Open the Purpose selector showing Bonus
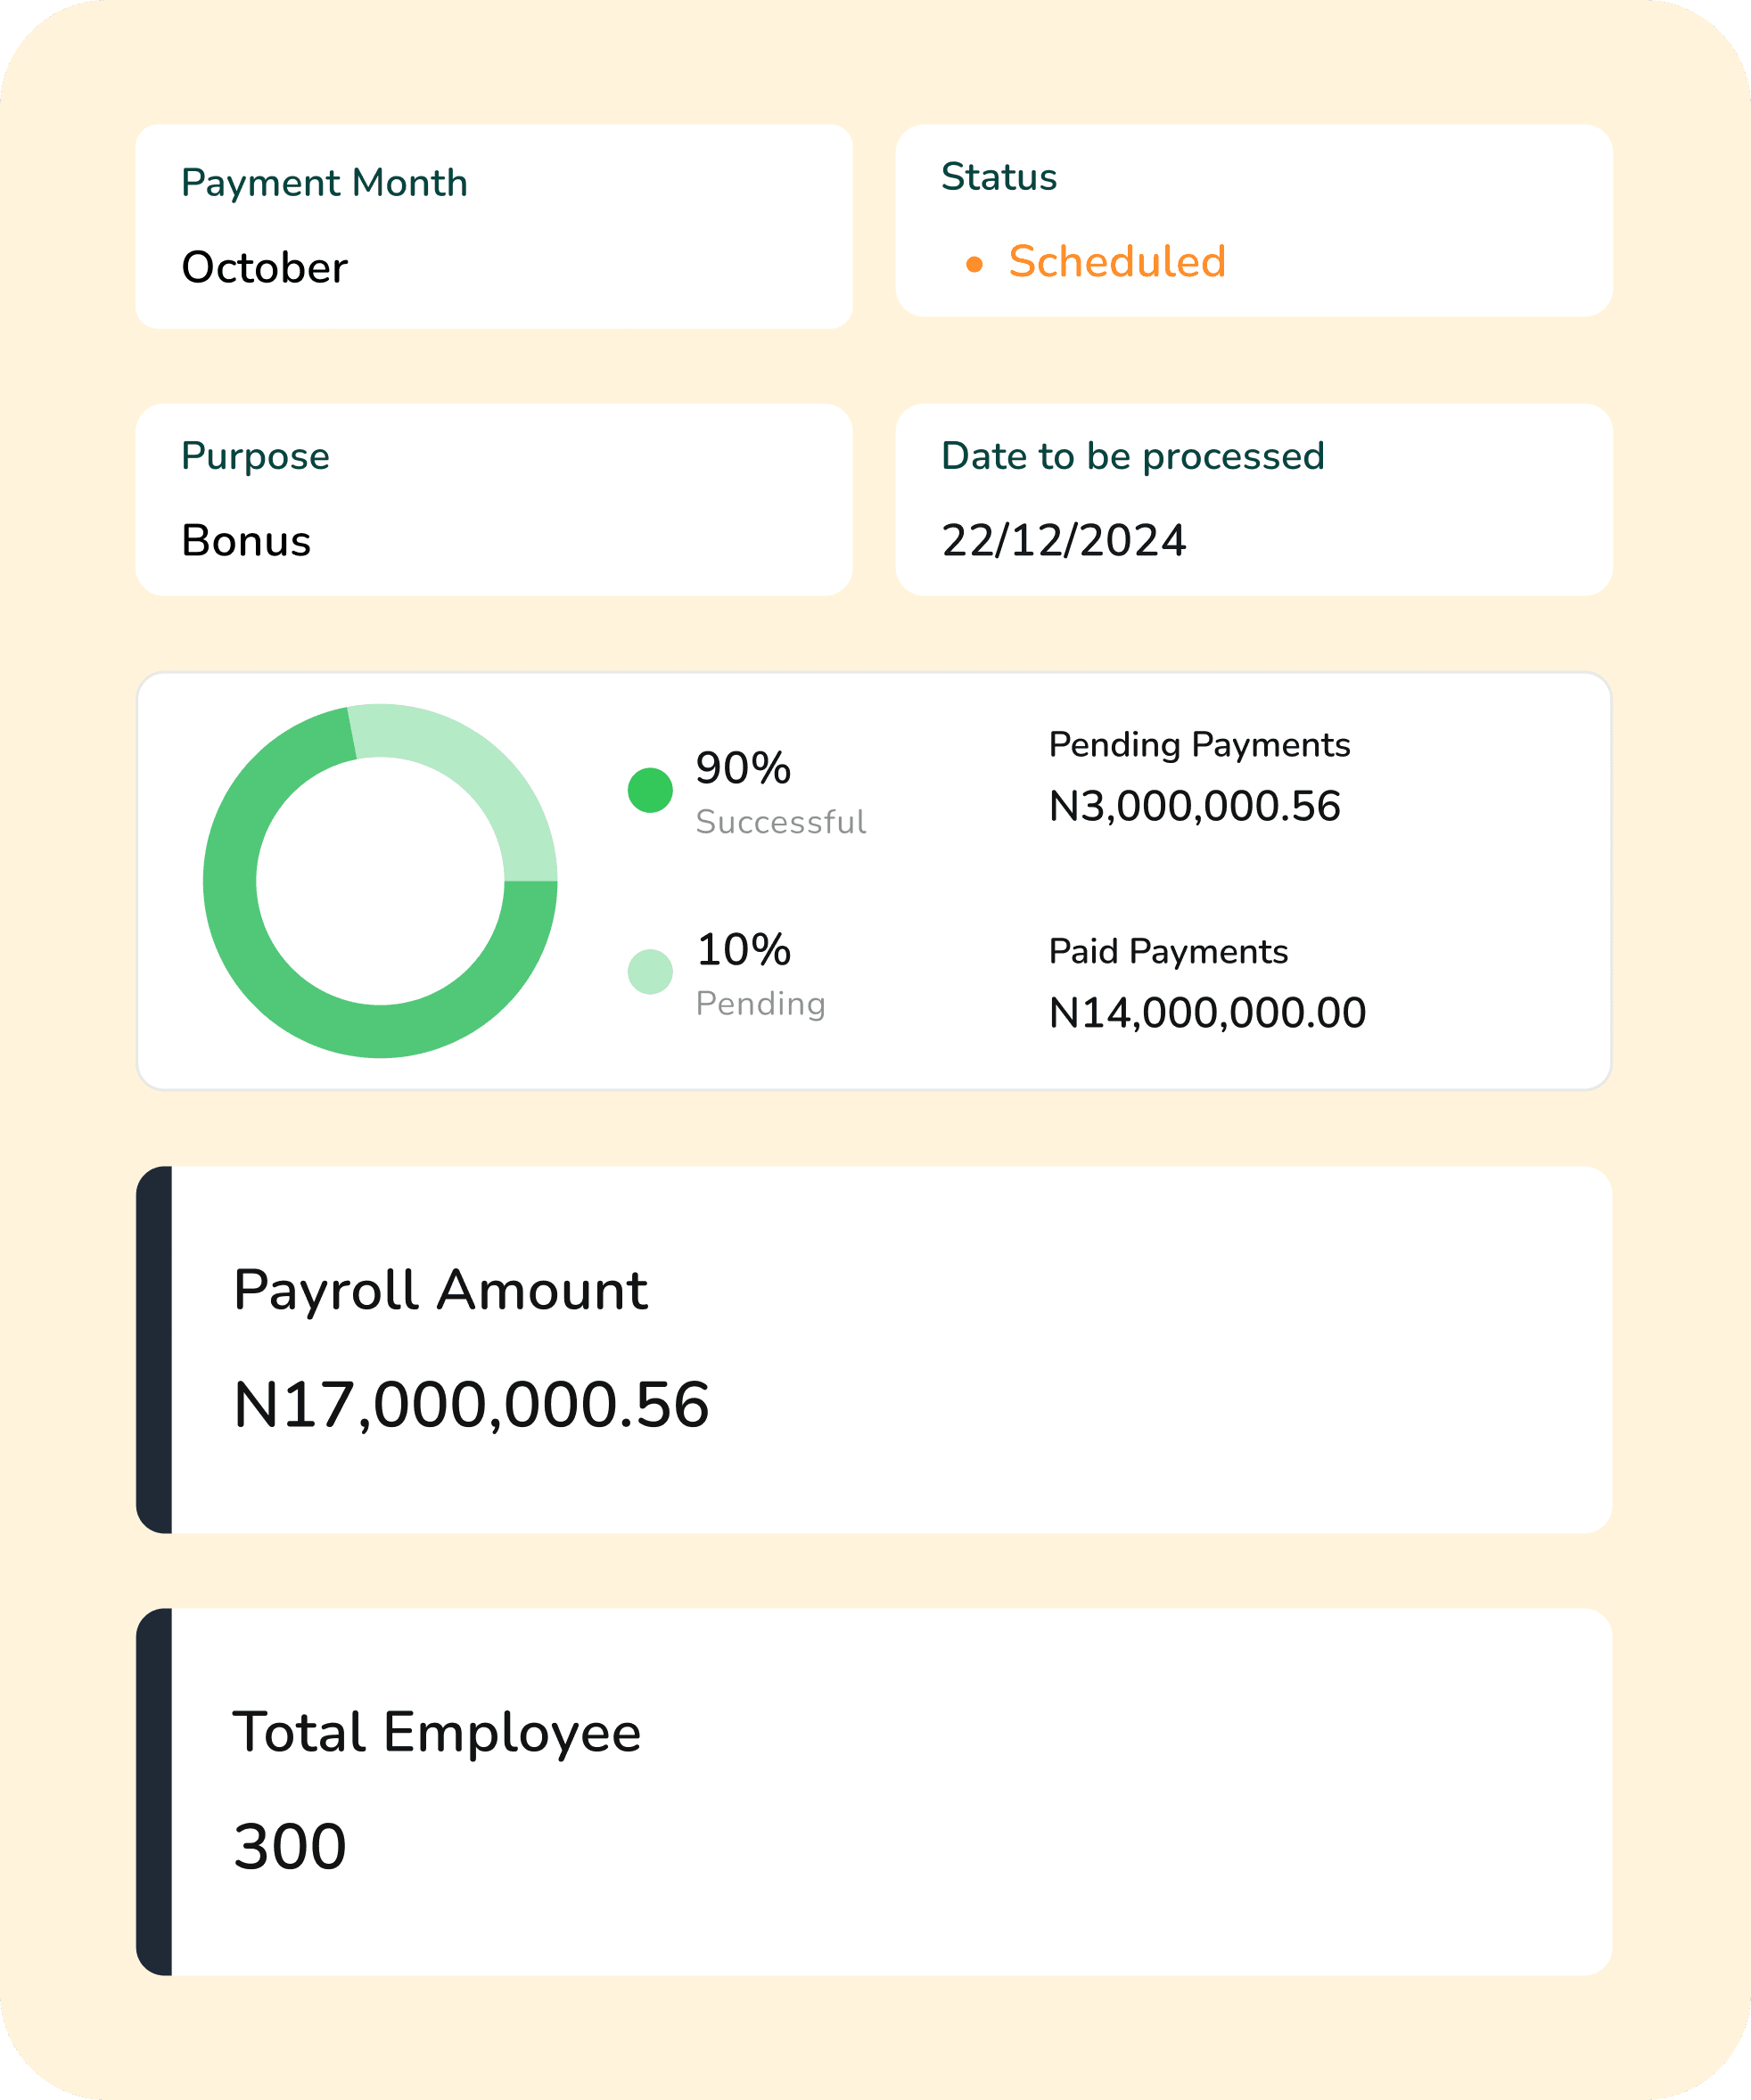Image resolution: width=1751 pixels, height=2100 pixels. 495,497
